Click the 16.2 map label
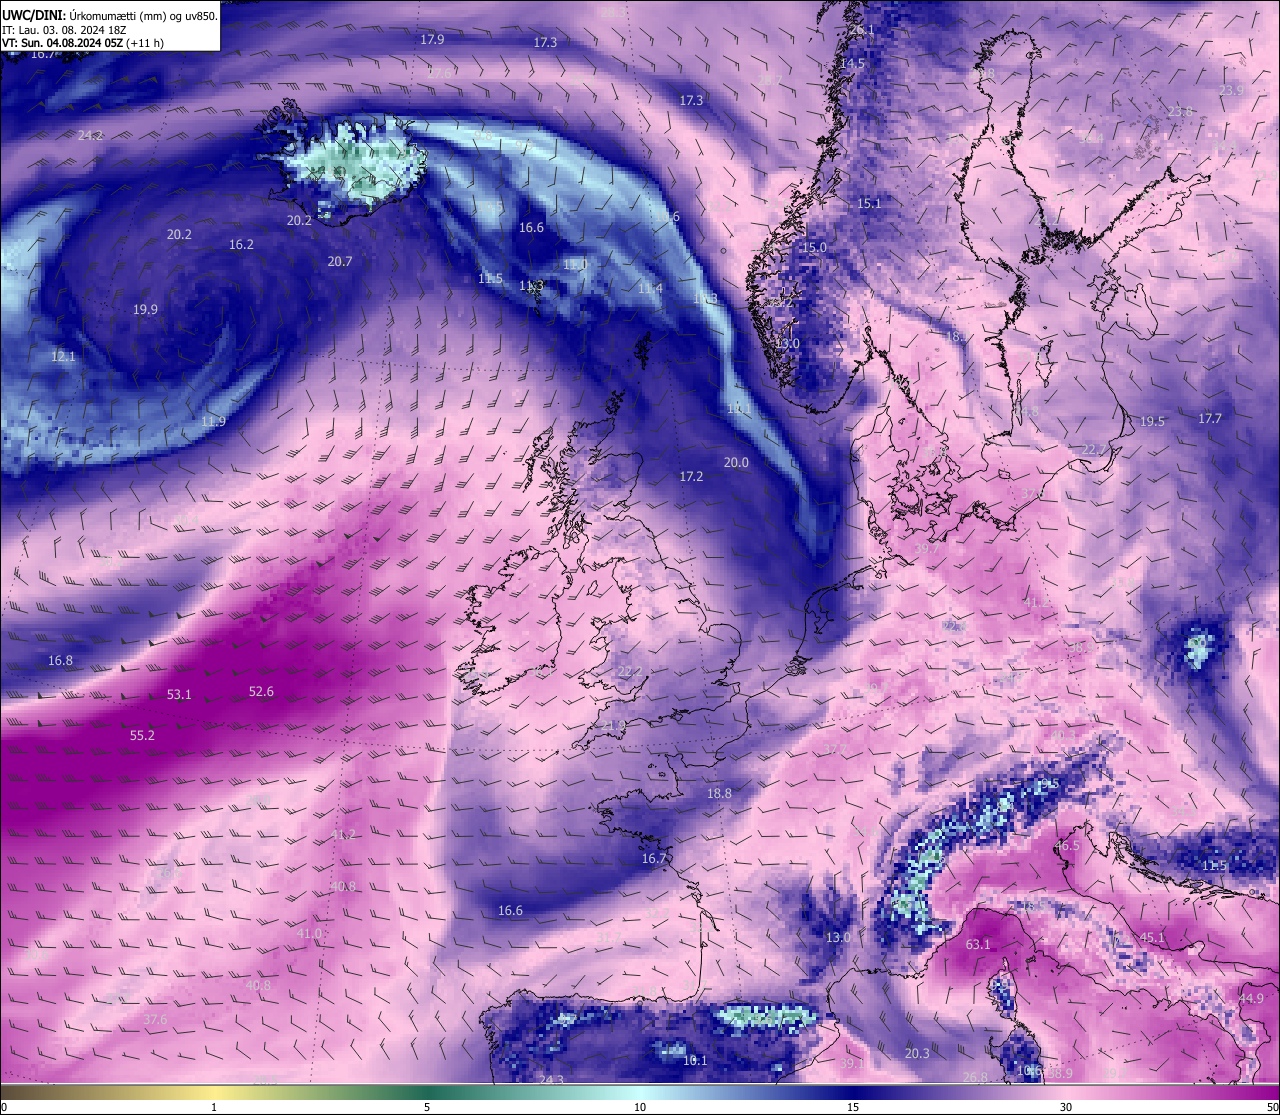Viewport: 1280px width, 1115px height. 241,245
